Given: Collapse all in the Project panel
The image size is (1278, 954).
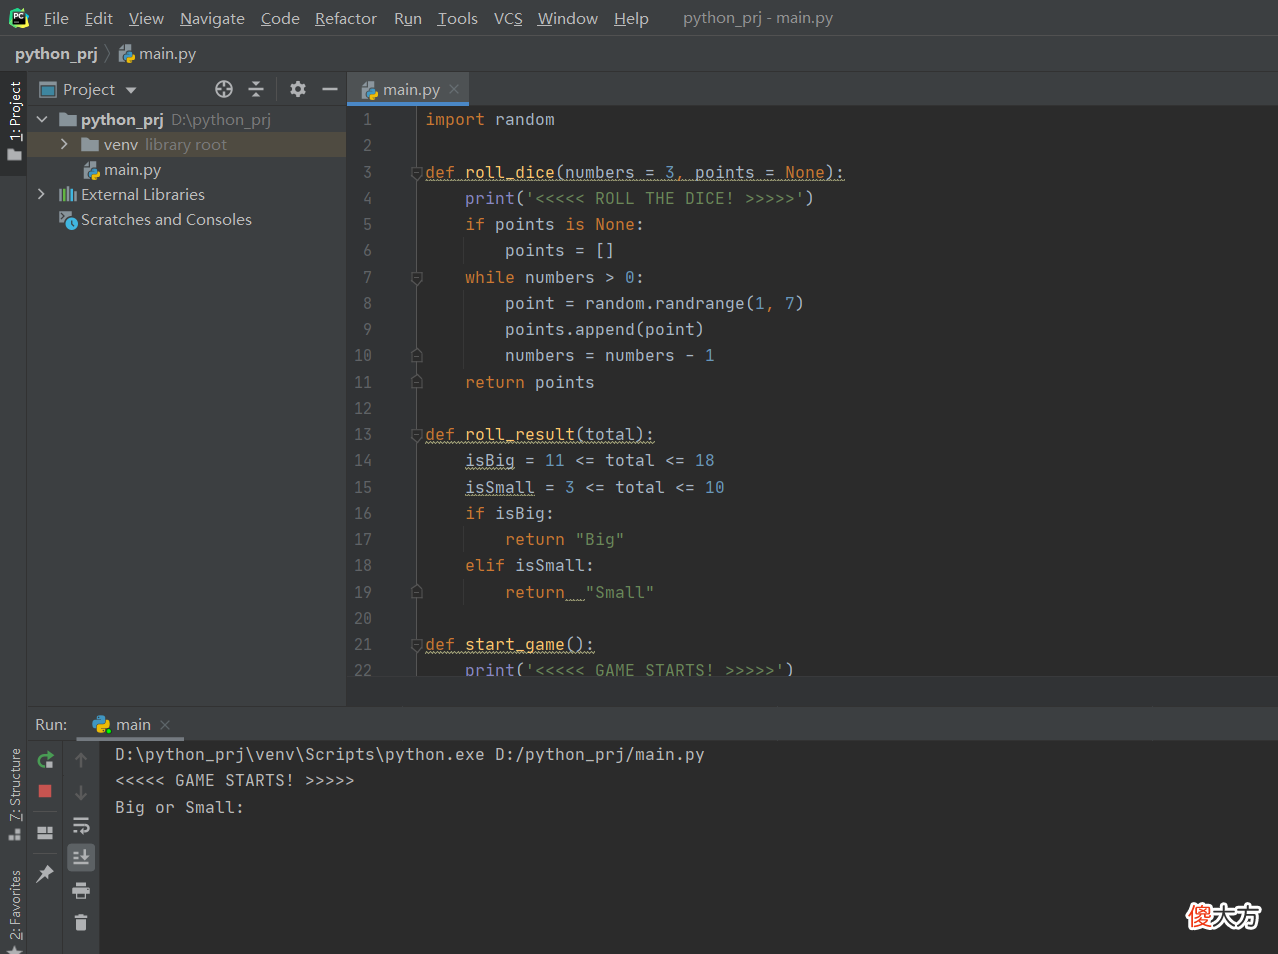Looking at the screenshot, I should coord(256,89).
